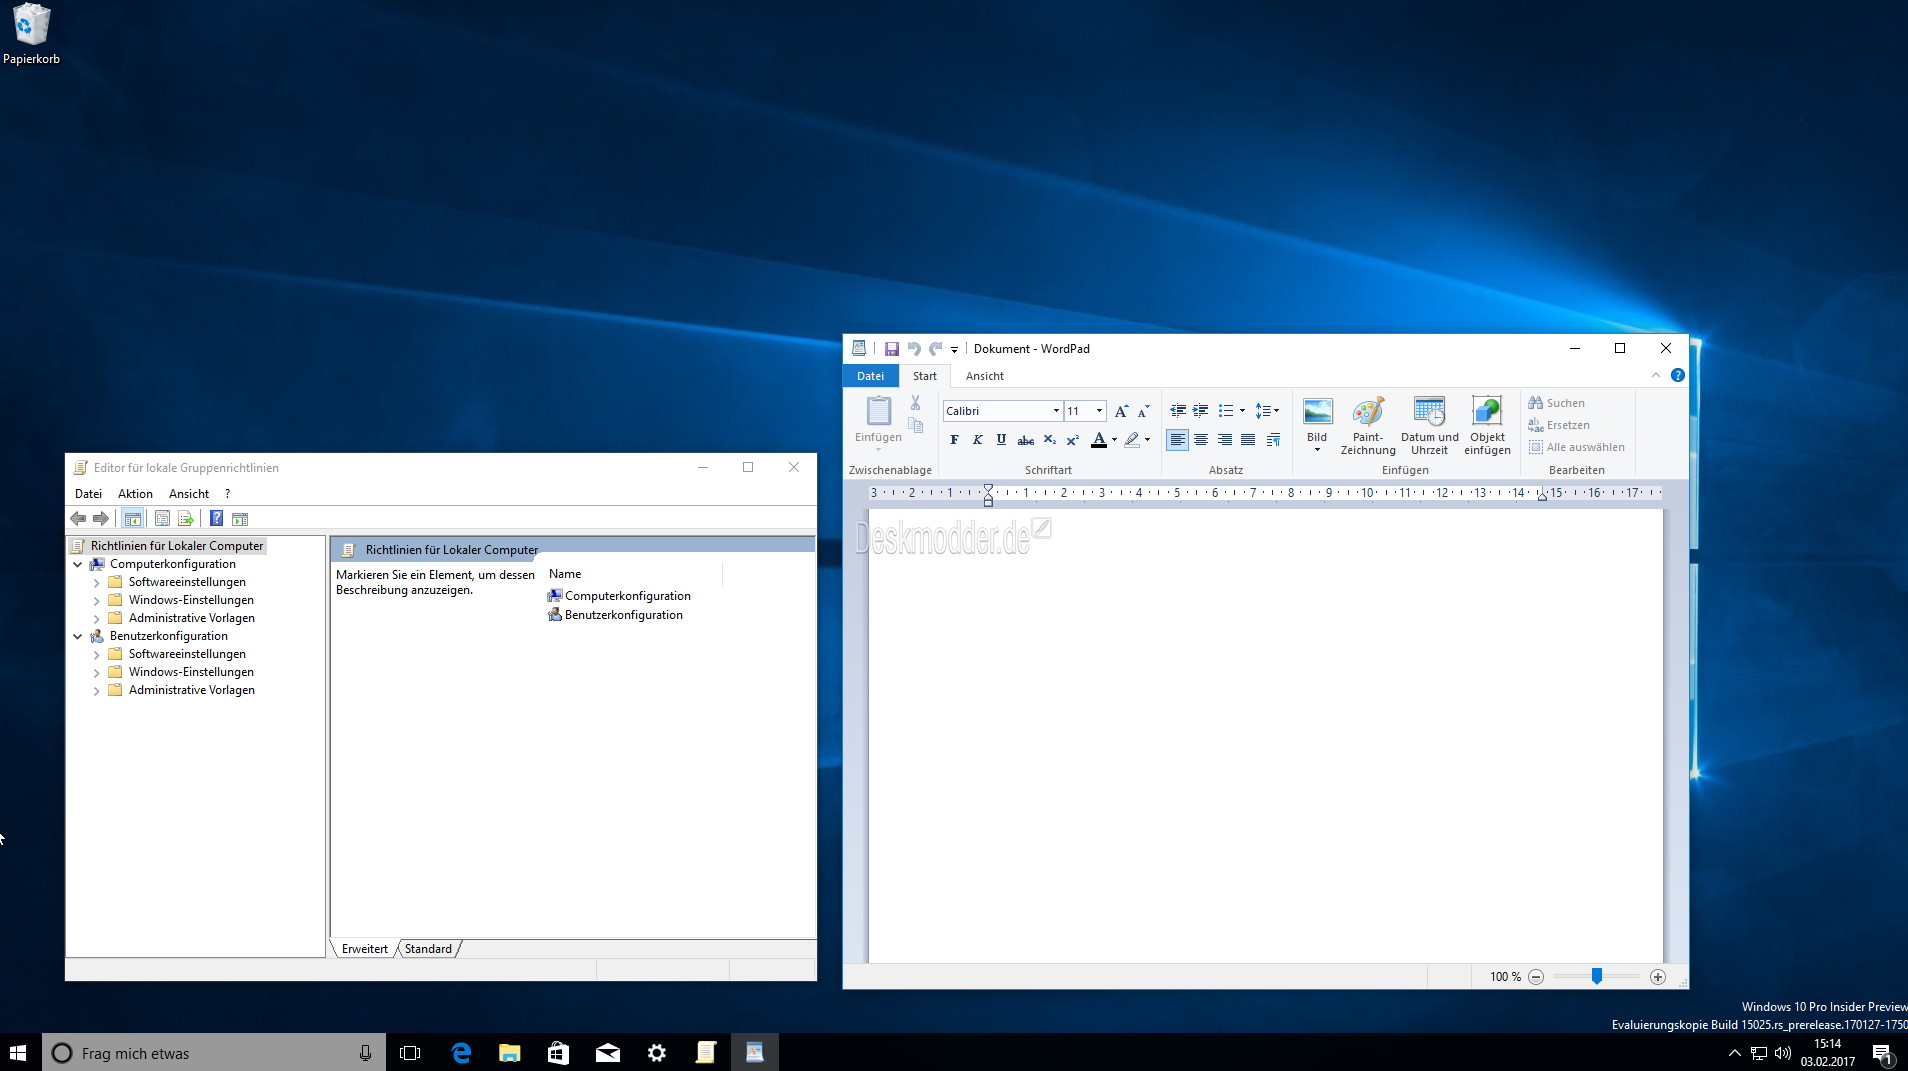
Task: Decrease font size with the shrink font icon
Action: click(x=1143, y=411)
